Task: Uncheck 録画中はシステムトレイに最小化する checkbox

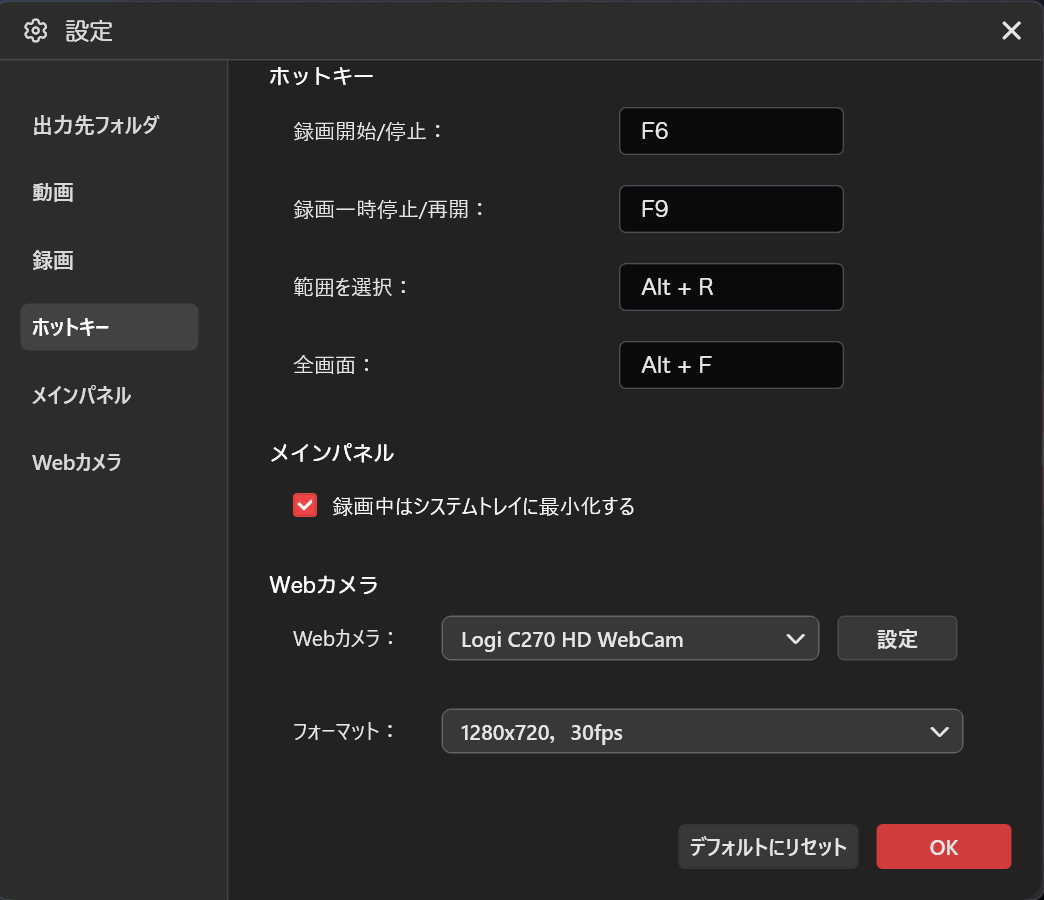Action: point(305,506)
